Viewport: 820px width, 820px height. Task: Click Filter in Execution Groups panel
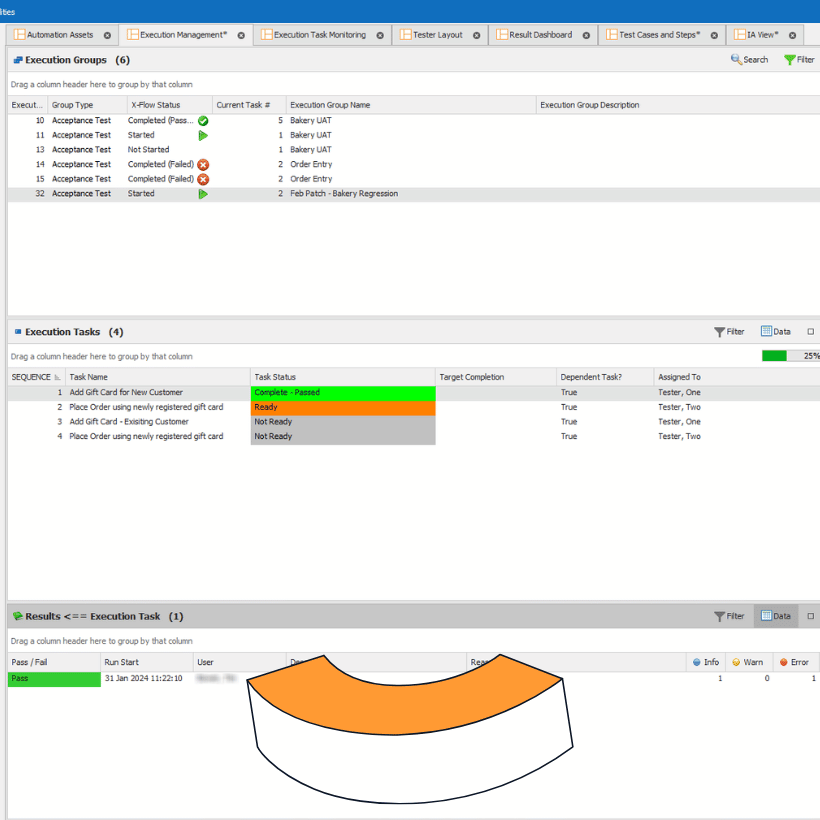point(799,60)
